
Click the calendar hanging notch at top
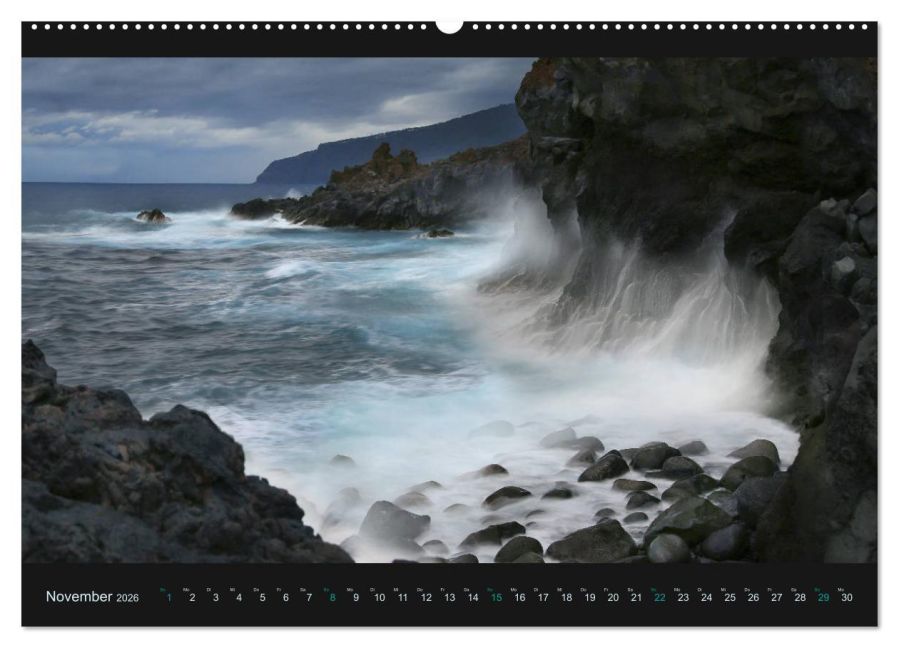coord(449,26)
